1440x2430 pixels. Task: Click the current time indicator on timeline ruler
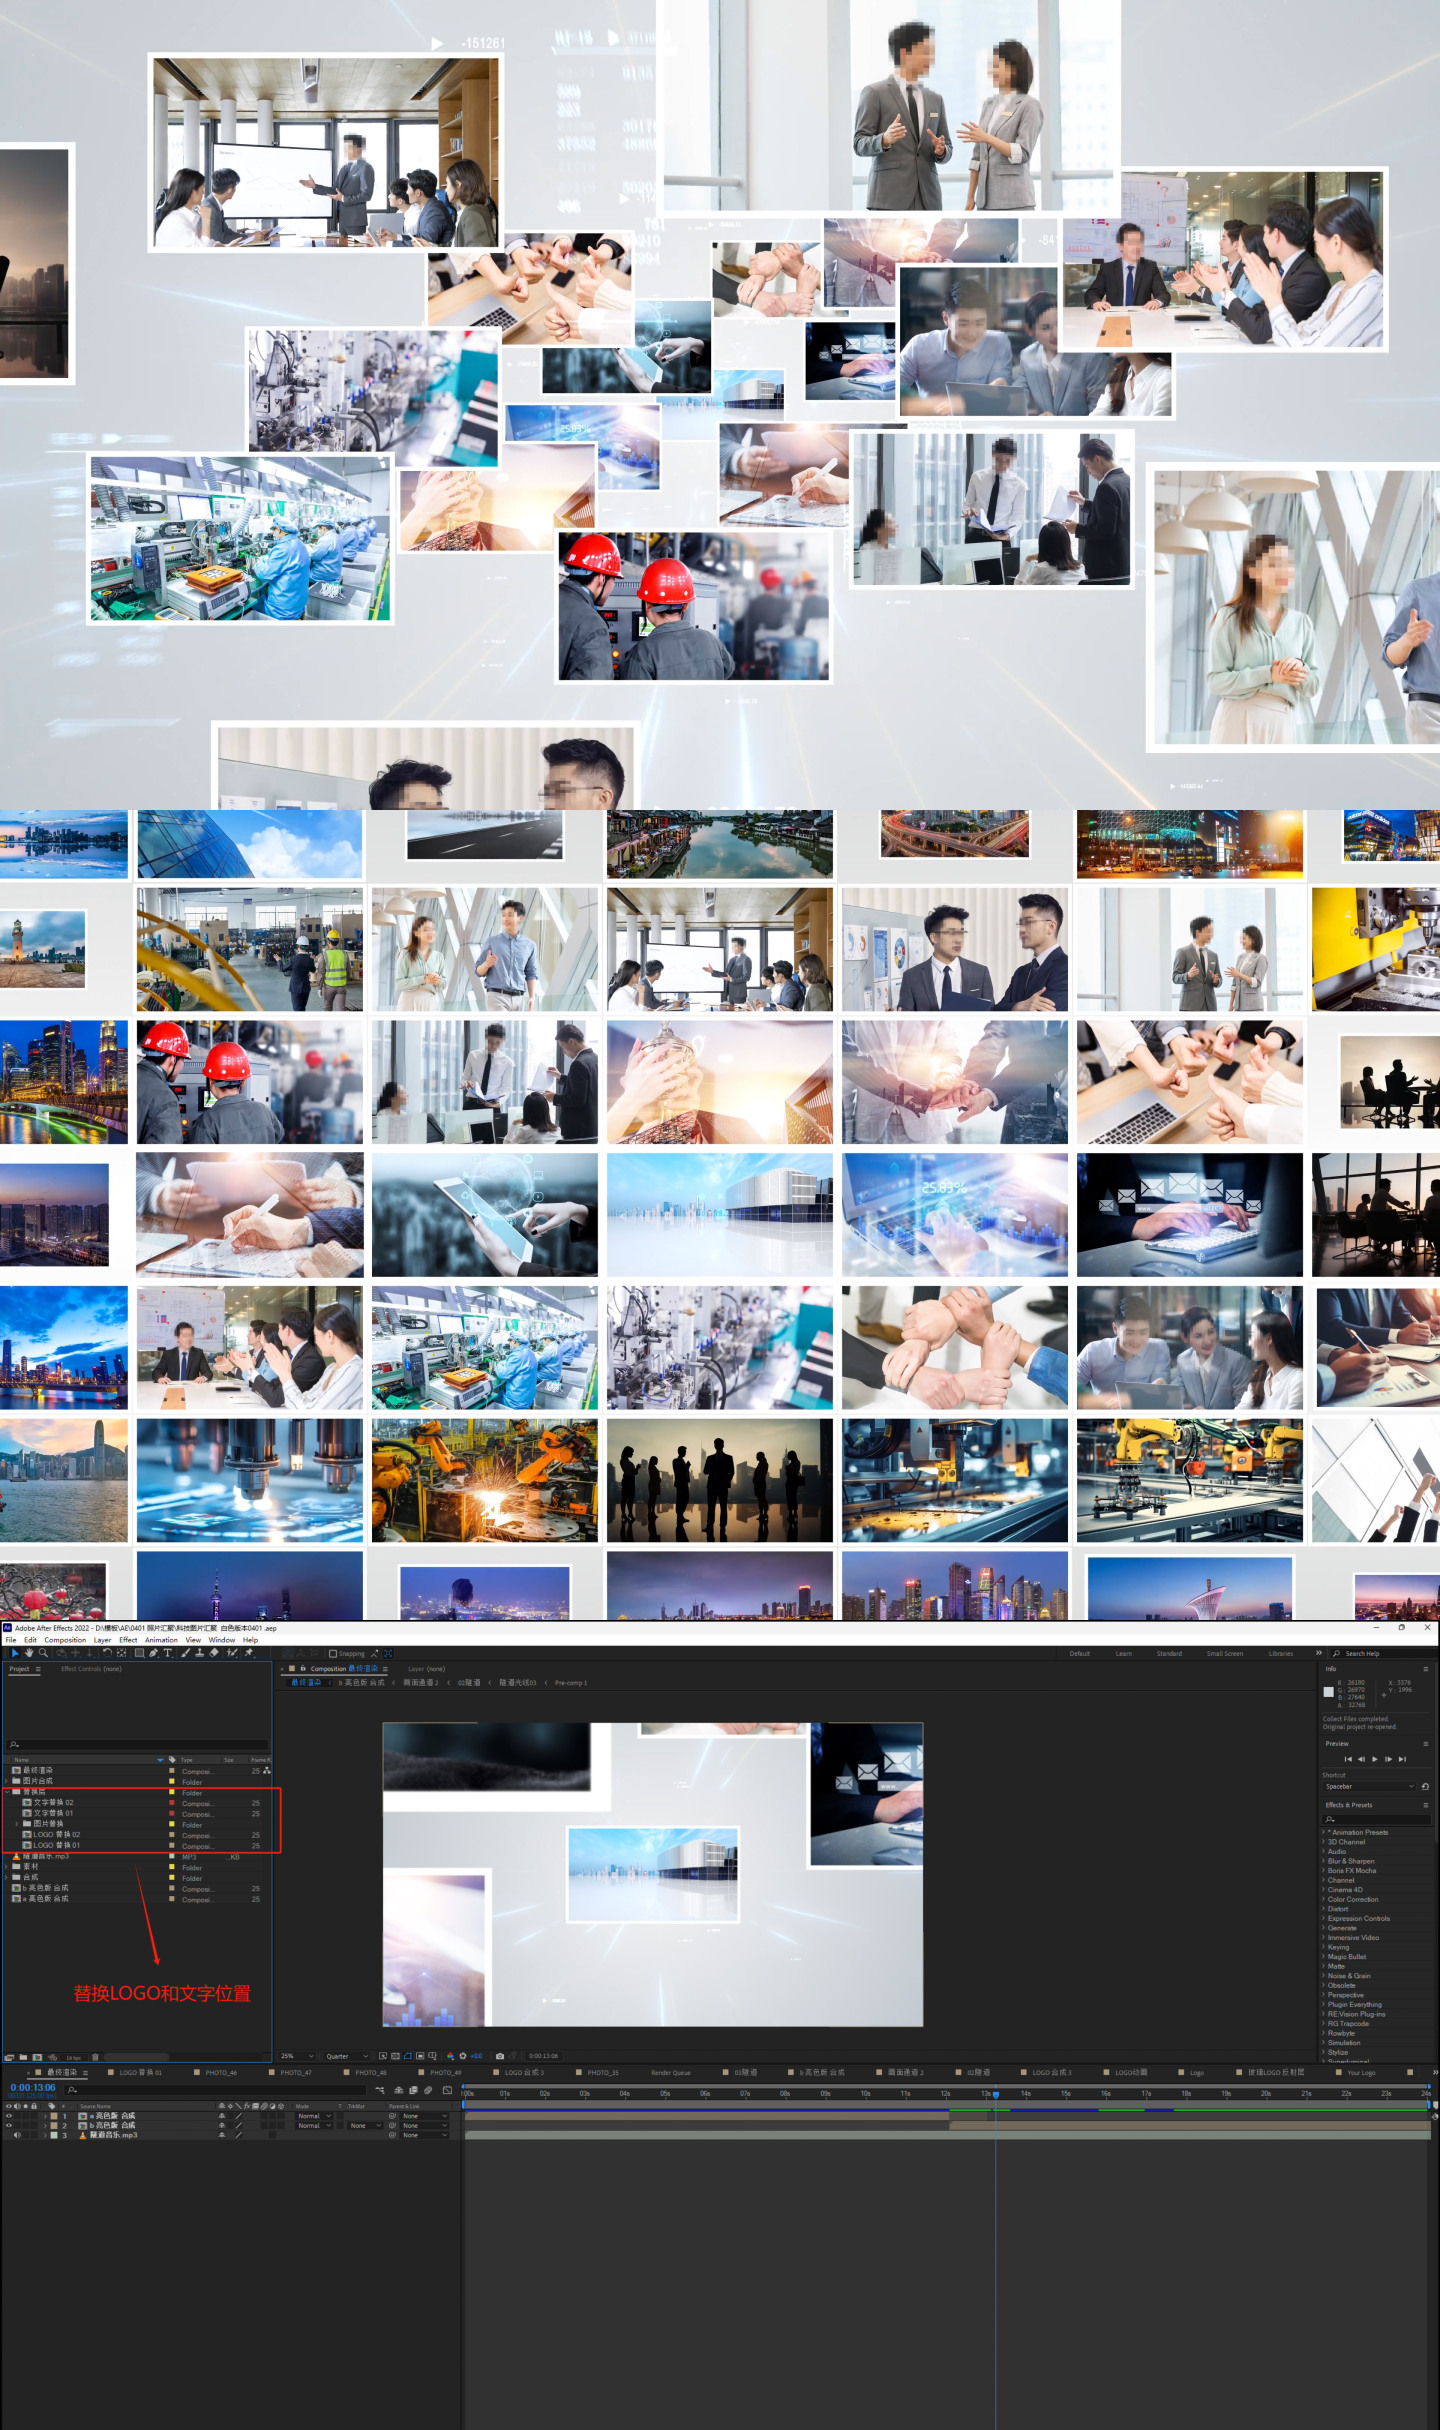click(x=995, y=2094)
